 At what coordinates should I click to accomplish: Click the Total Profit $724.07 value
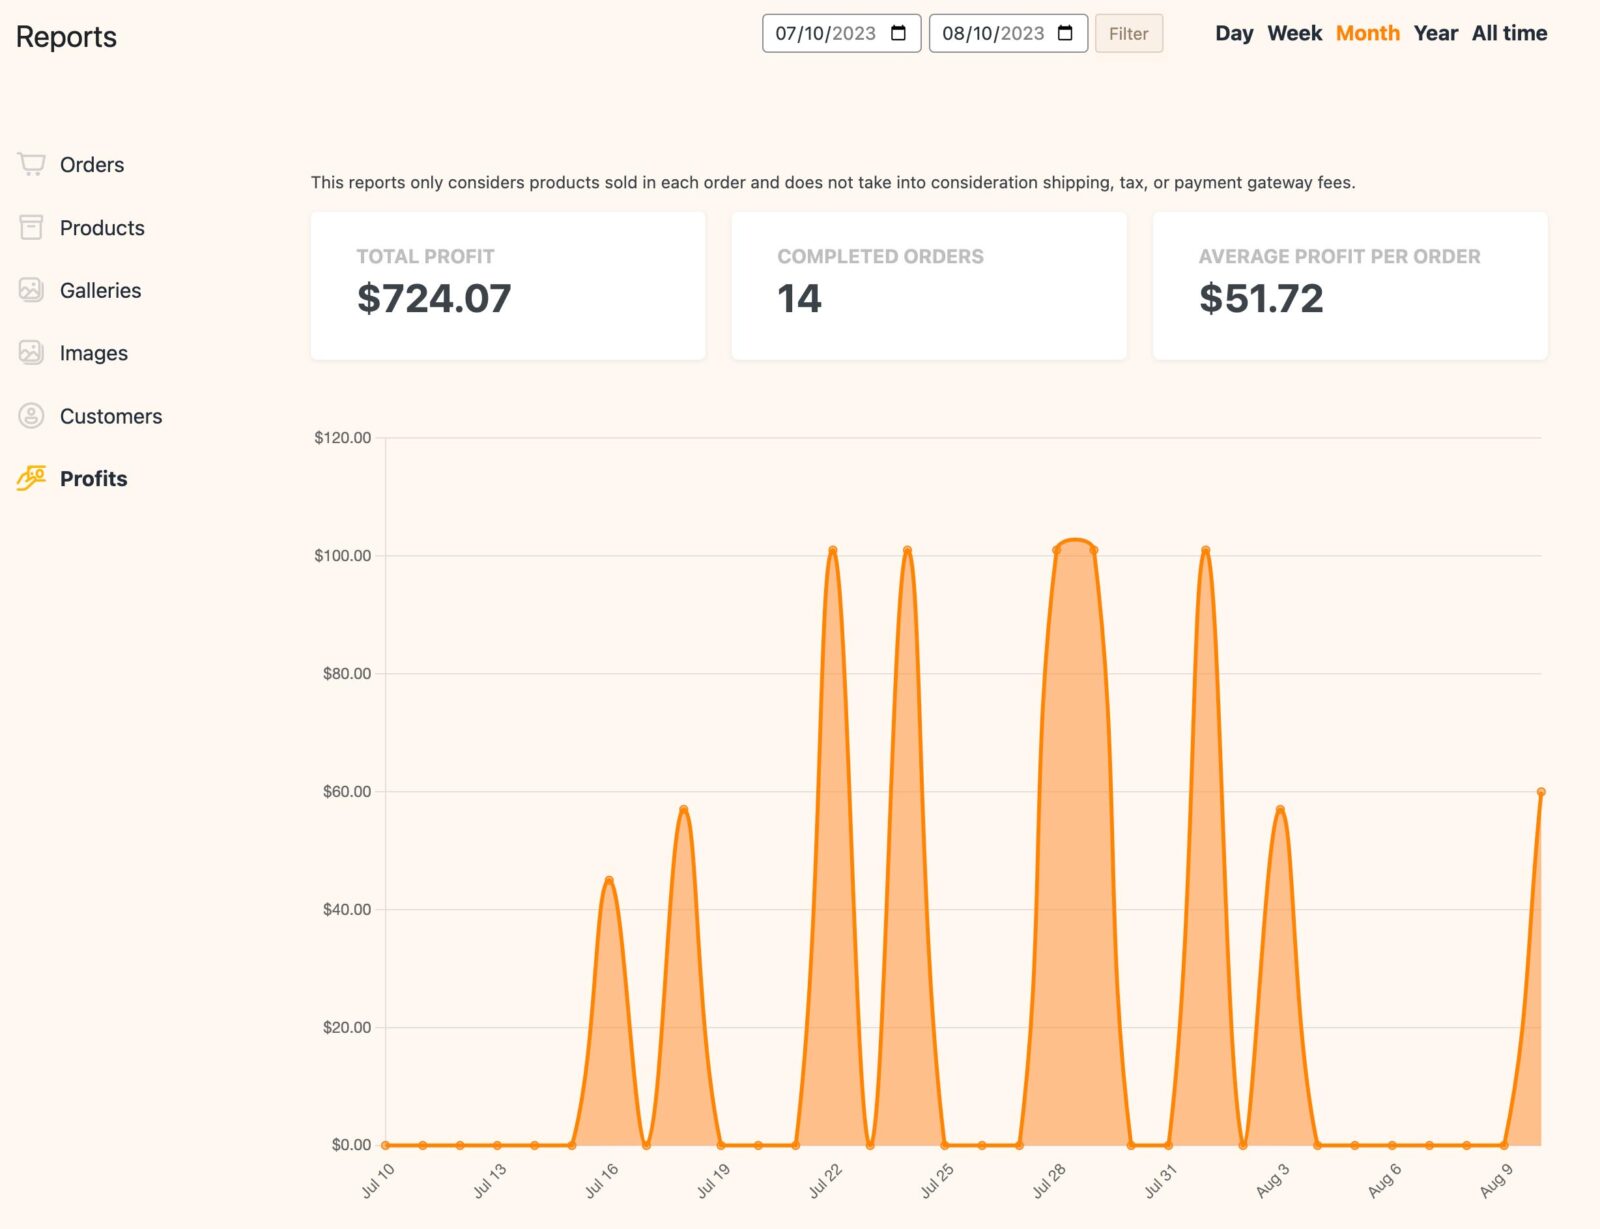tap(434, 298)
